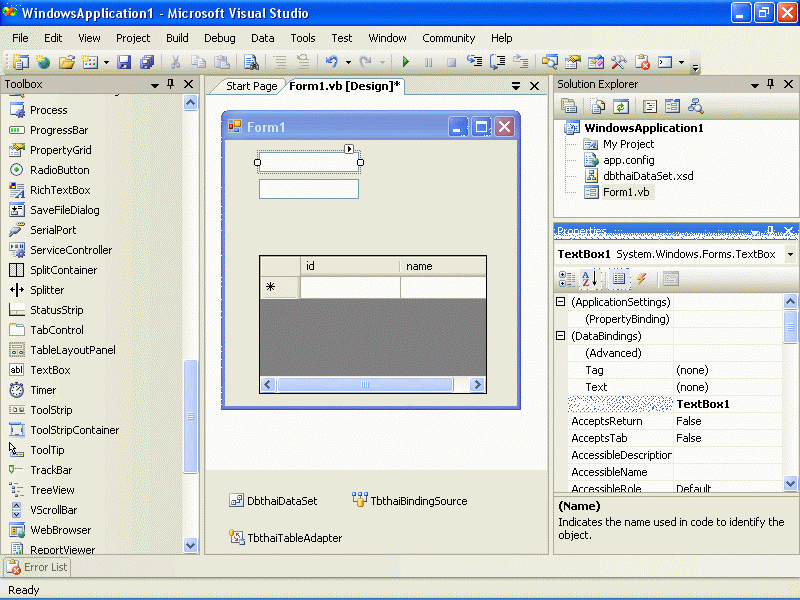Sort properties alphabetically with A-Z icon
The width and height of the screenshot is (800, 600).
(x=589, y=279)
